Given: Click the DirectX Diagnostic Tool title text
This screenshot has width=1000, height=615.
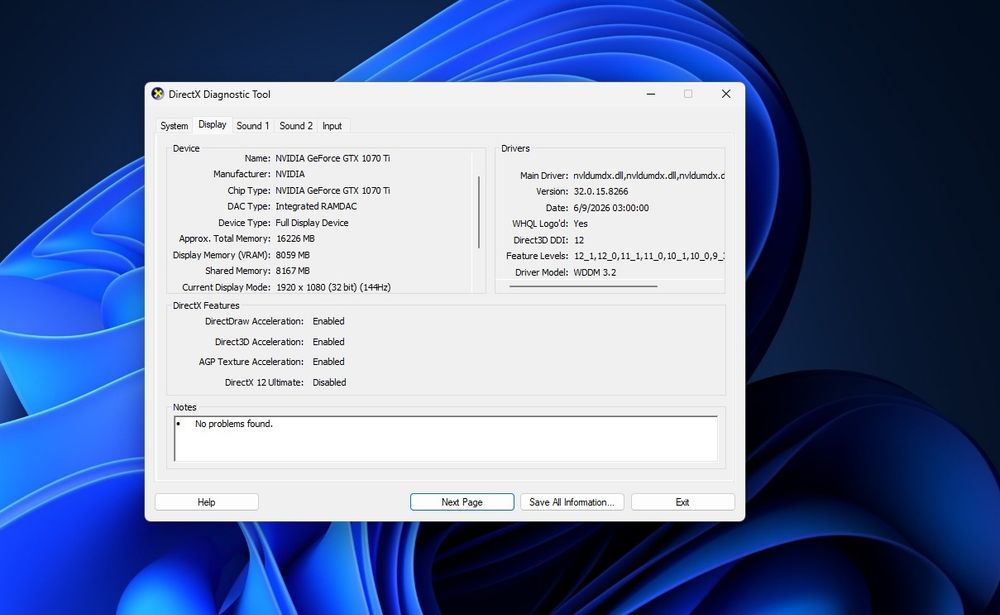Looking at the screenshot, I should coord(219,94).
